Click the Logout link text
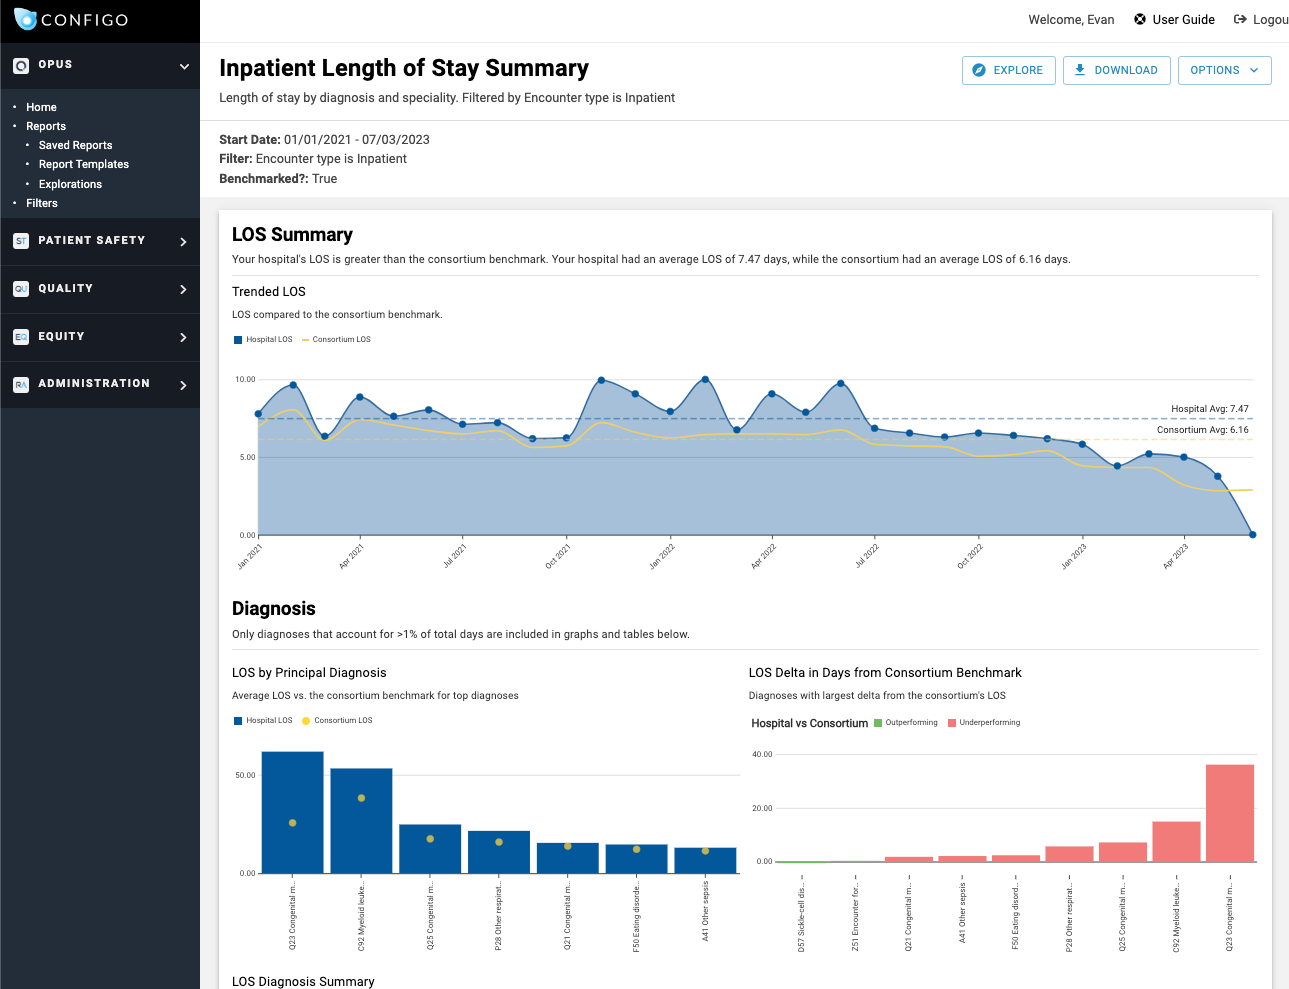 1270,19
